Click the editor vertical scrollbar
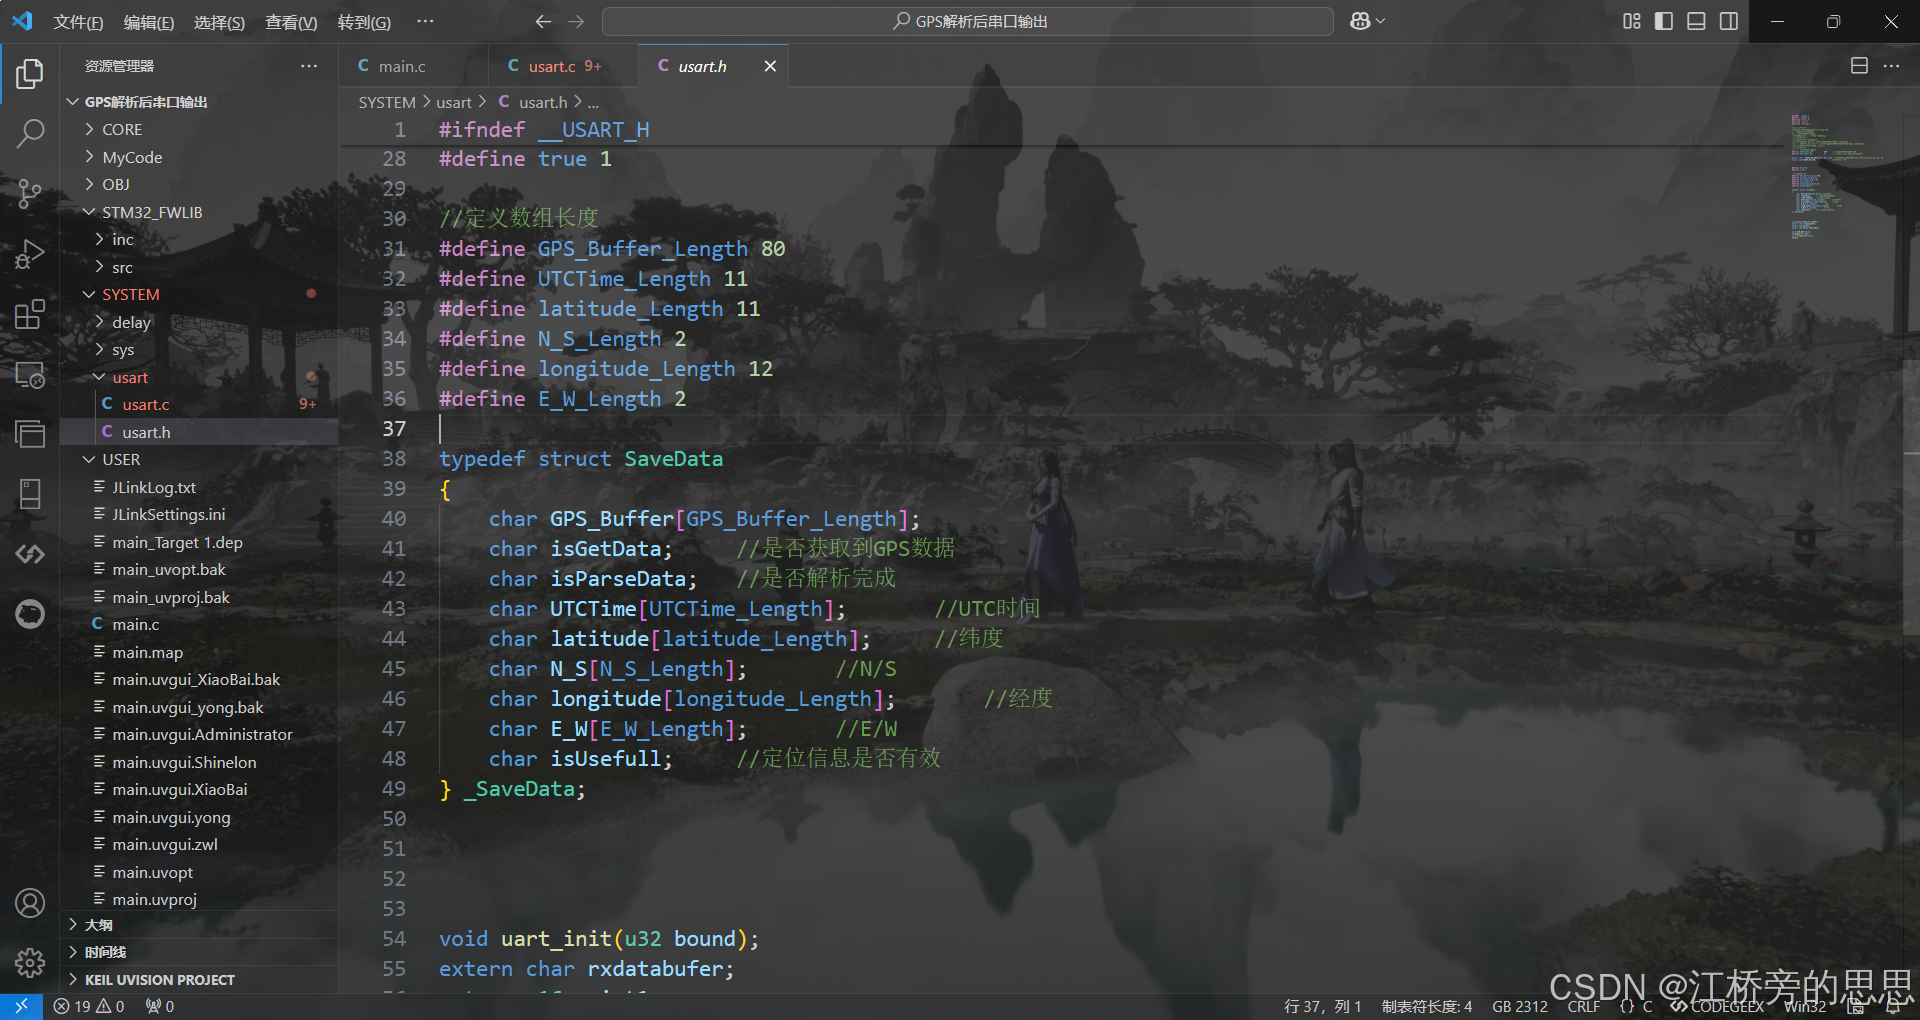The width and height of the screenshot is (1920, 1020). [1911, 495]
